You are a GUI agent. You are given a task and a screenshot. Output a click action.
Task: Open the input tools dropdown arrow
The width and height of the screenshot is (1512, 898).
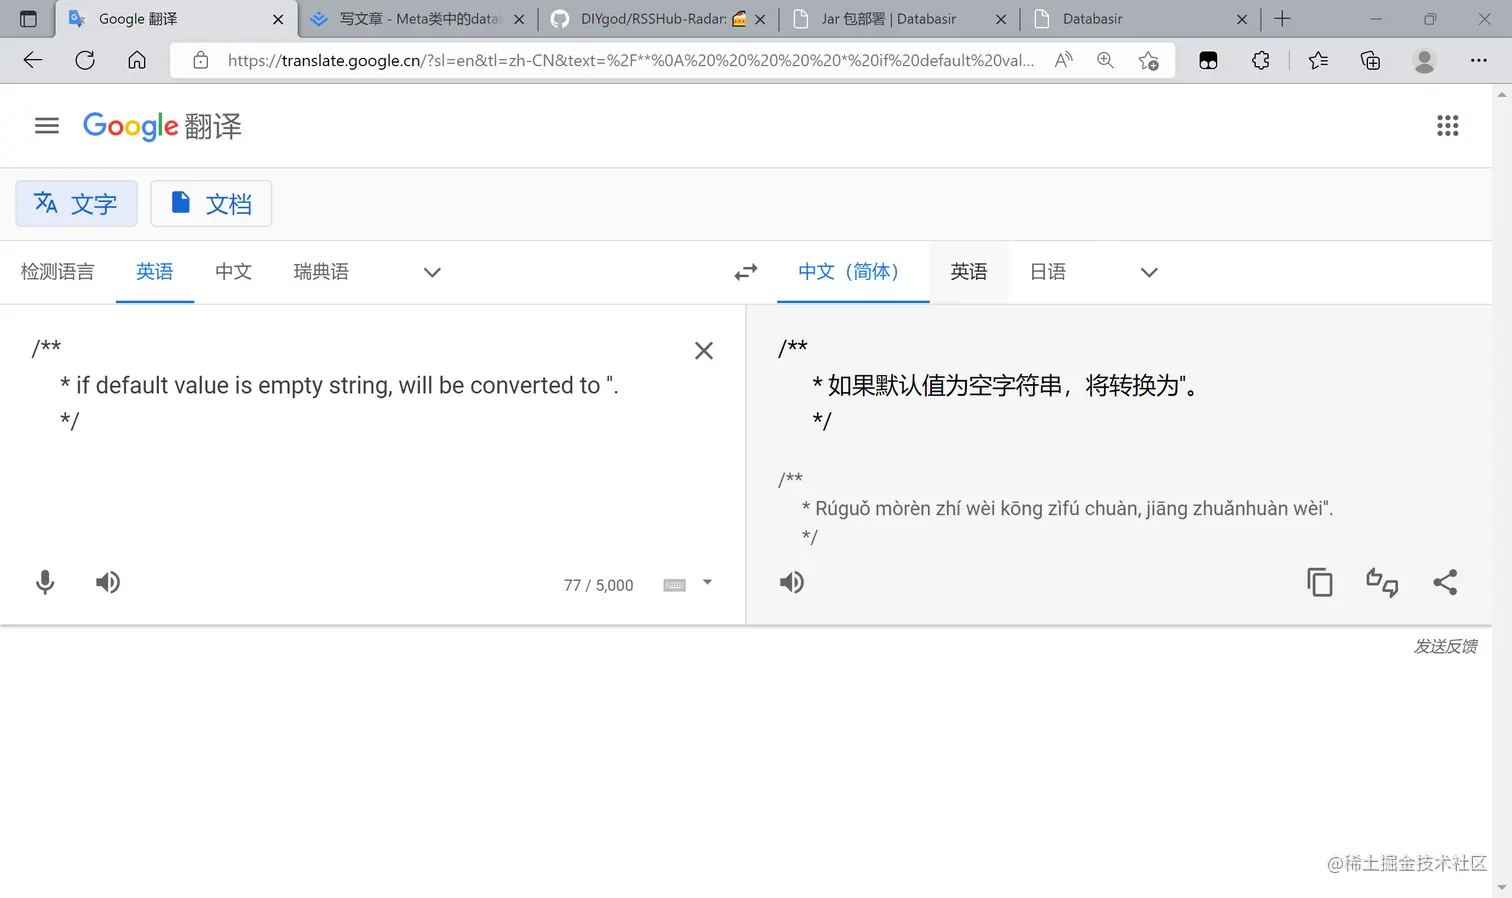click(707, 582)
